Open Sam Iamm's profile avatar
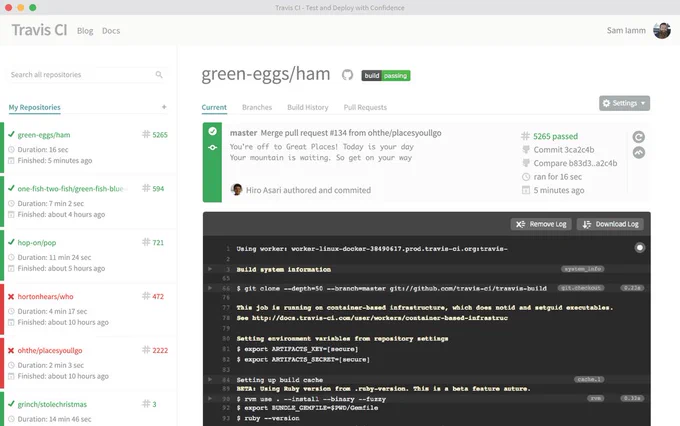Screen dimensions: 680x426 (x=661, y=30)
